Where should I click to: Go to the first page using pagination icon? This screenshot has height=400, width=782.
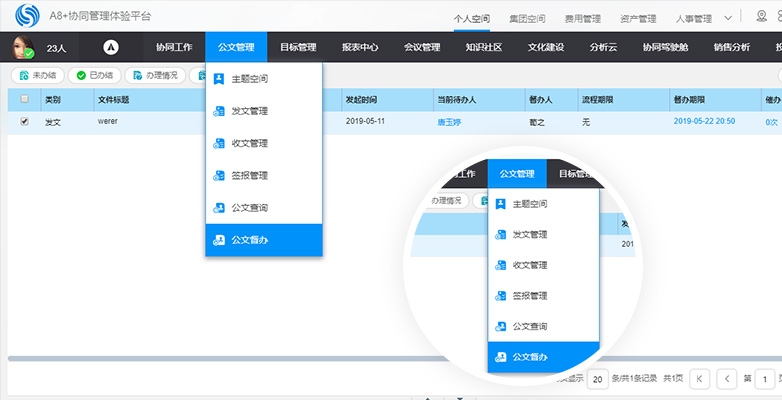point(700,379)
